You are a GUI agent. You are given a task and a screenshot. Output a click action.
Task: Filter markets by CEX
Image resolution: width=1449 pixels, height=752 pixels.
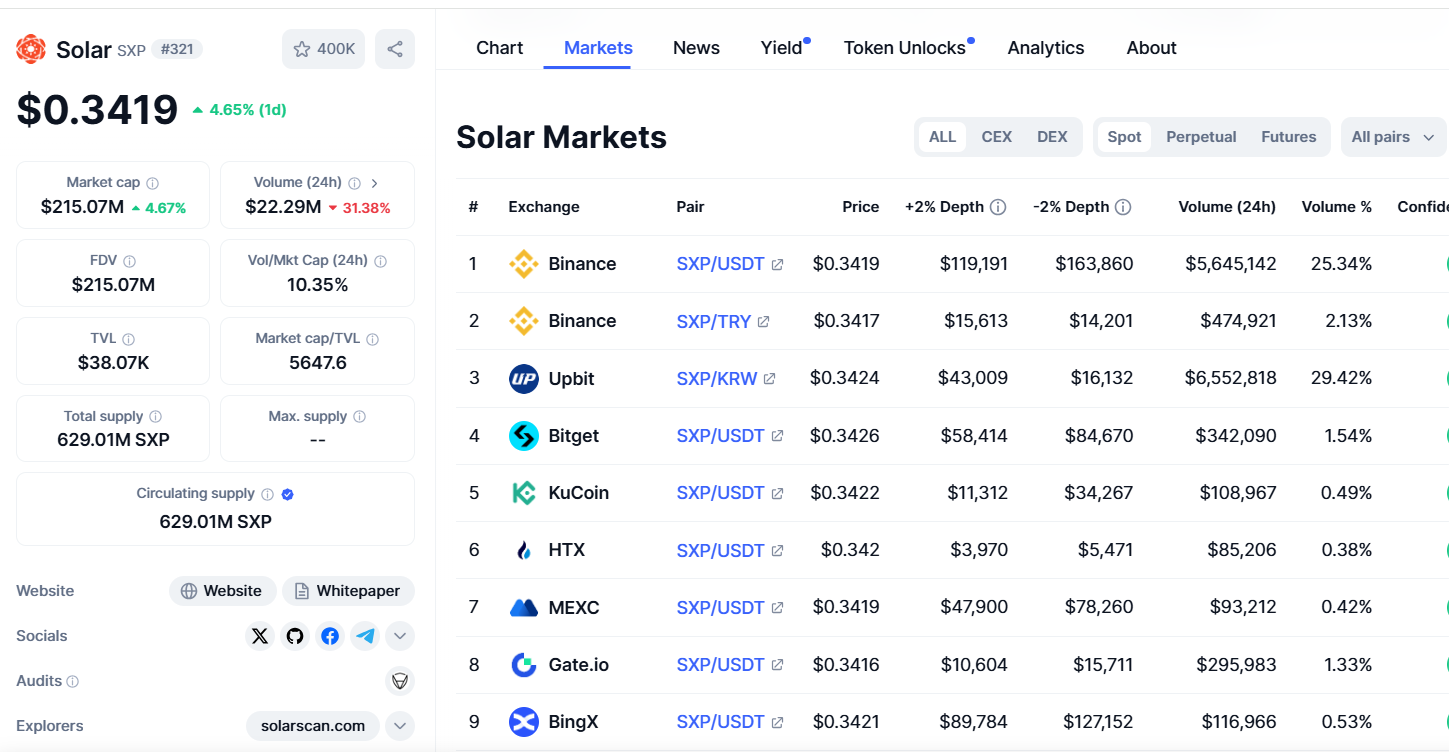[x=997, y=137]
